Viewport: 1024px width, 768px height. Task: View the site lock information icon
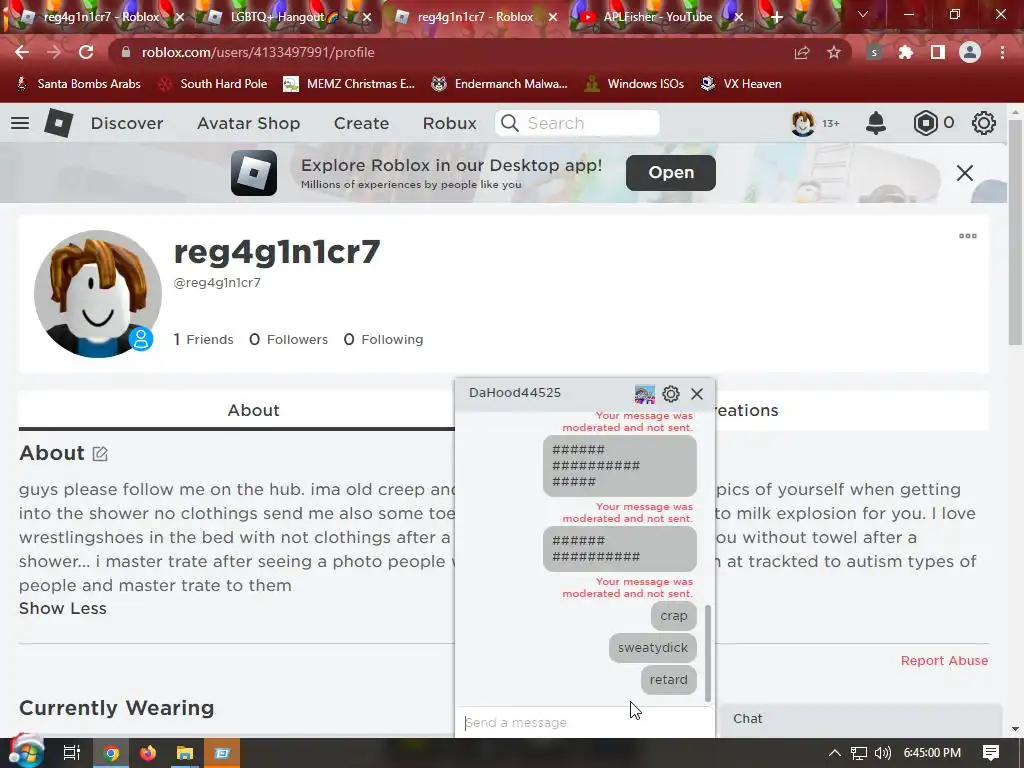pyautogui.click(x=126, y=52)
